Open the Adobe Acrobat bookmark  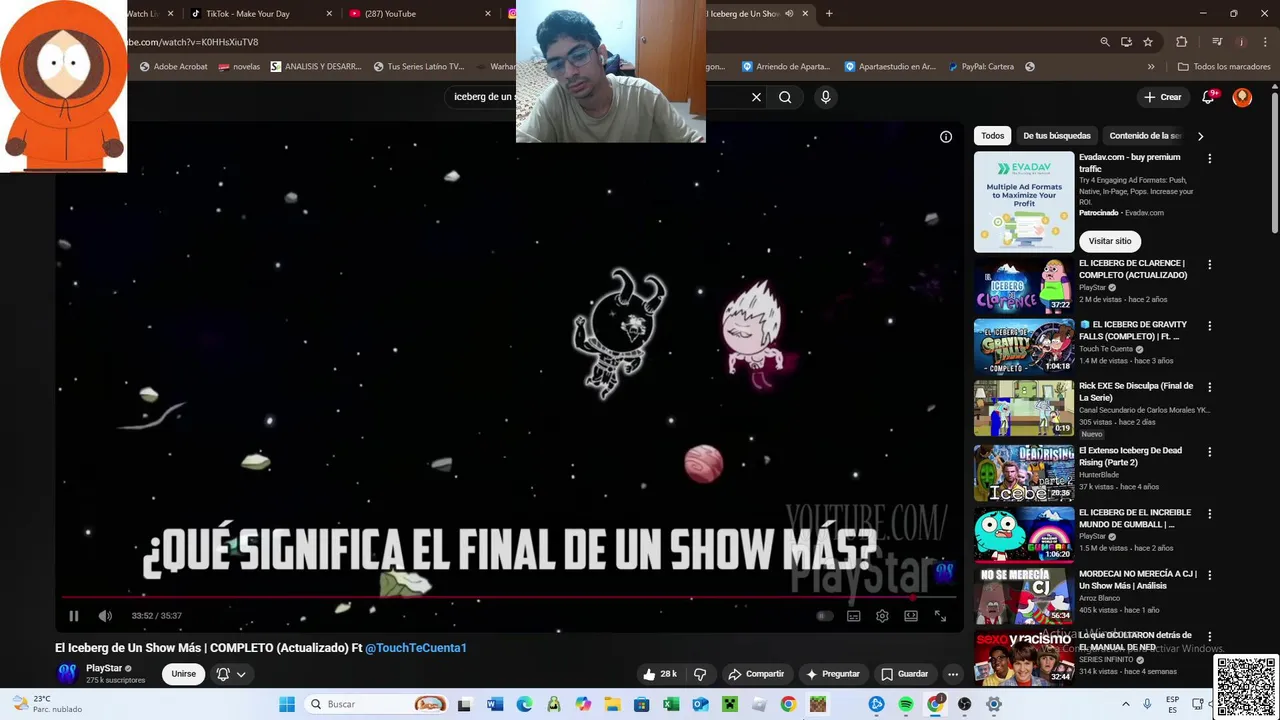click(x=174, y=67)
